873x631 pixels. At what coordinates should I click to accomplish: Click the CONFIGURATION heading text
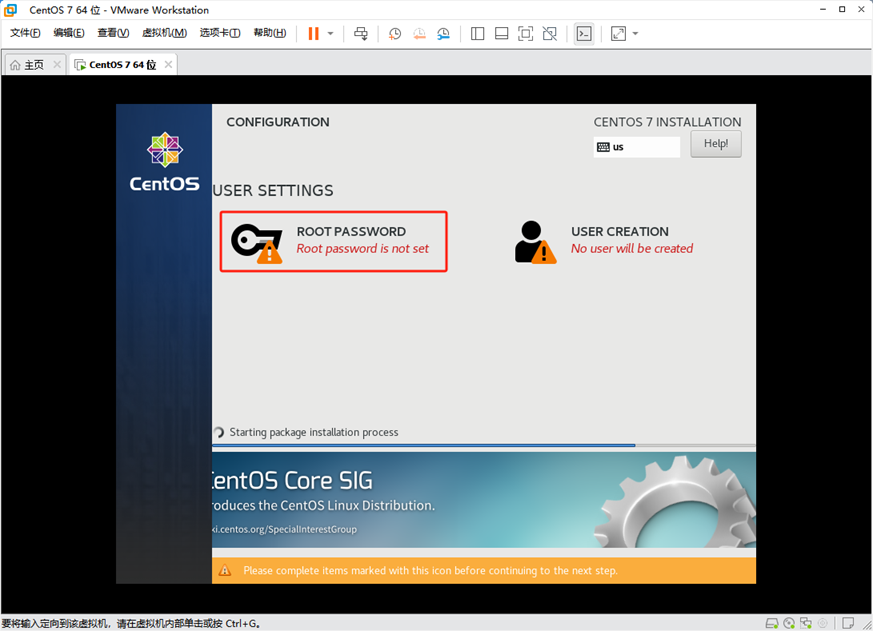pyautogui.click(x=278, y=122)
